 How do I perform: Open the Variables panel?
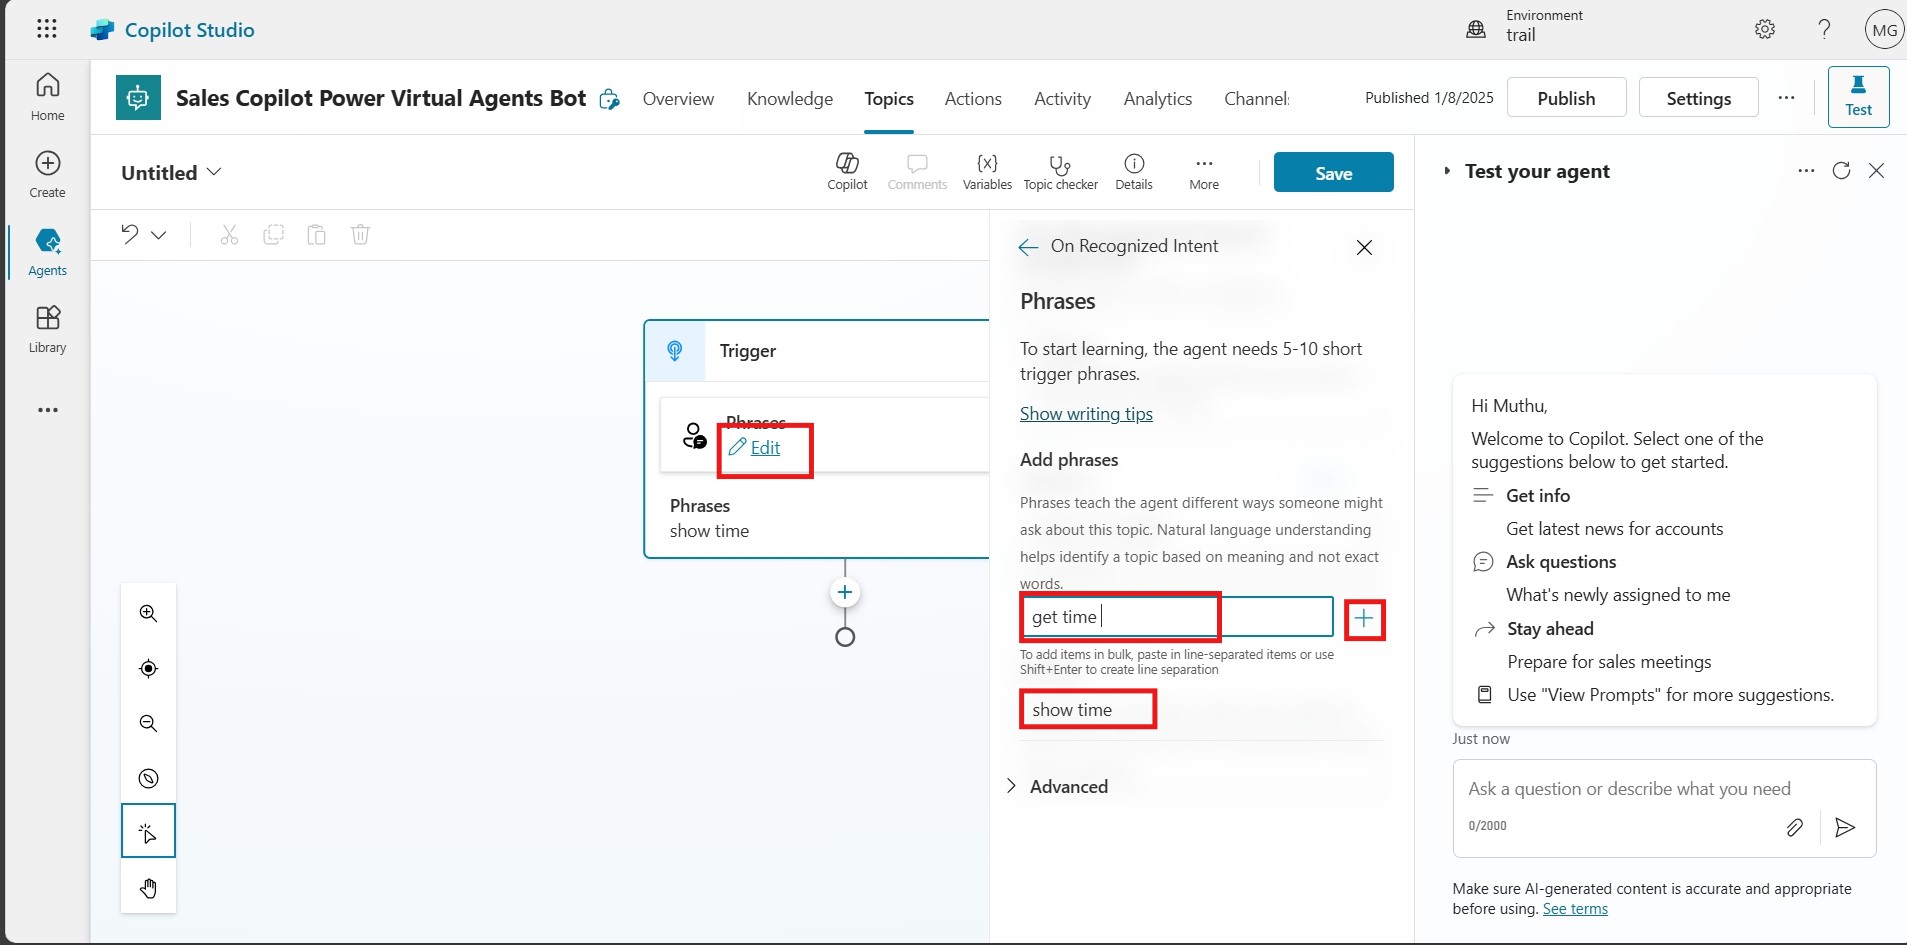click(987, 170)
